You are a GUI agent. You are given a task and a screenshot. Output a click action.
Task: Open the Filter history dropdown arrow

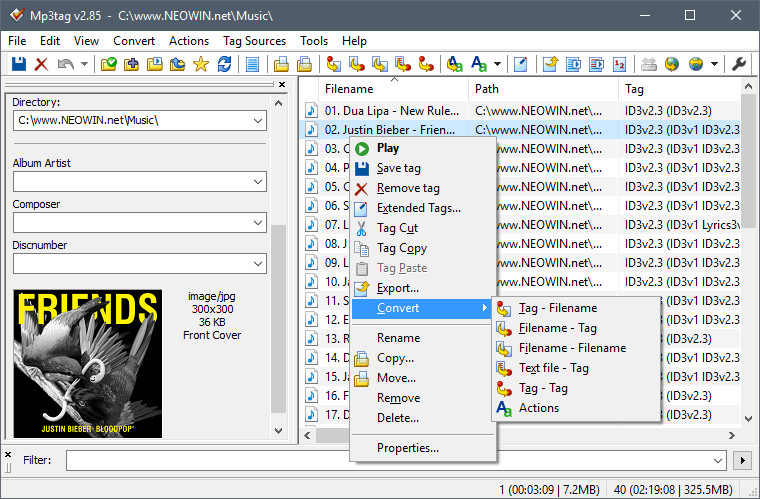tap(718, 460)
